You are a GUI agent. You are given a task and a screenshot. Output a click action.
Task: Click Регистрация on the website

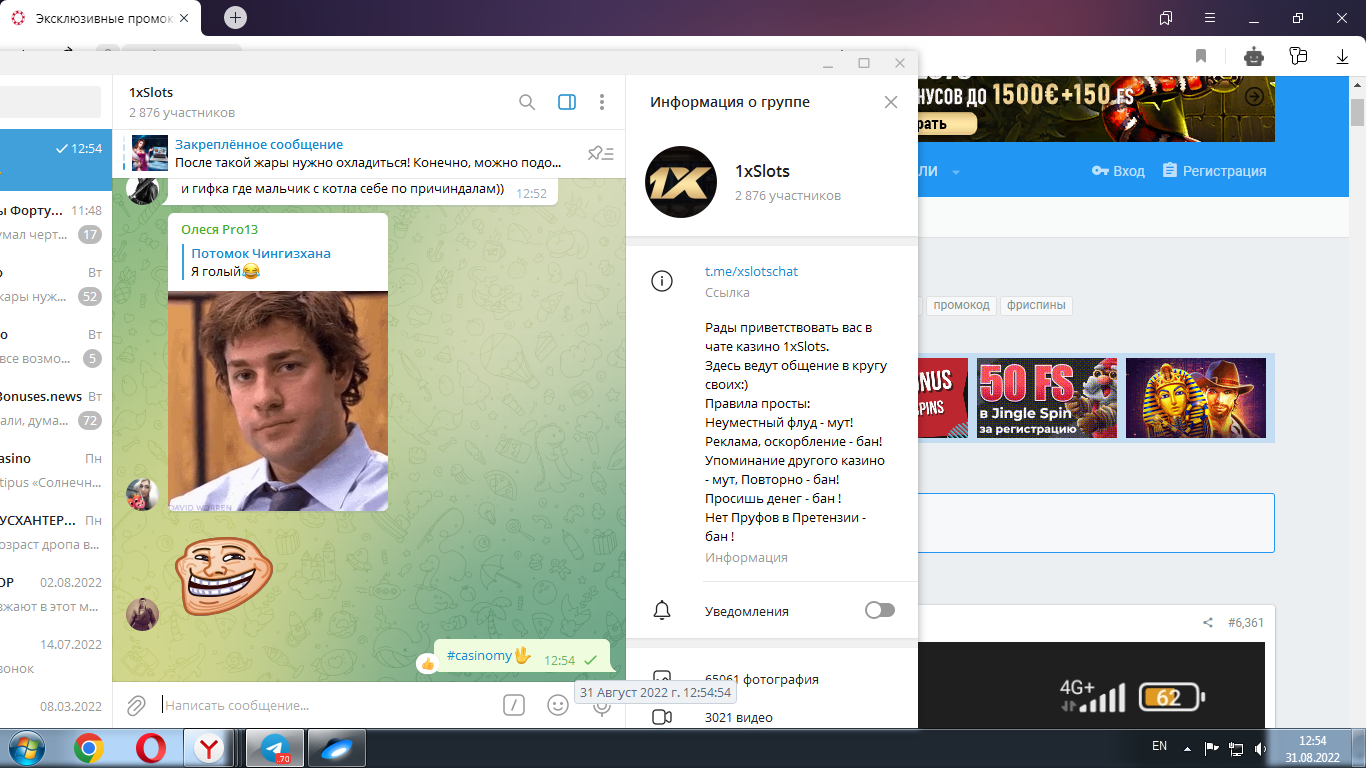[x=1214, y=171]
